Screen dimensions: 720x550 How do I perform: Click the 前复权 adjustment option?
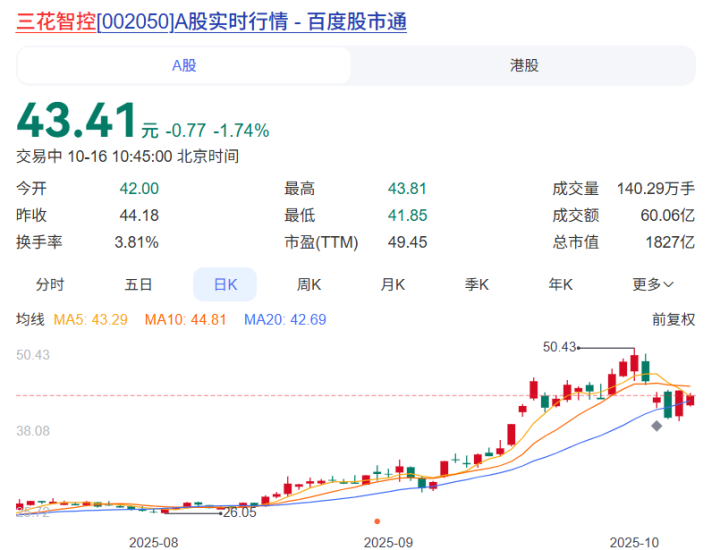coord(673,319)
